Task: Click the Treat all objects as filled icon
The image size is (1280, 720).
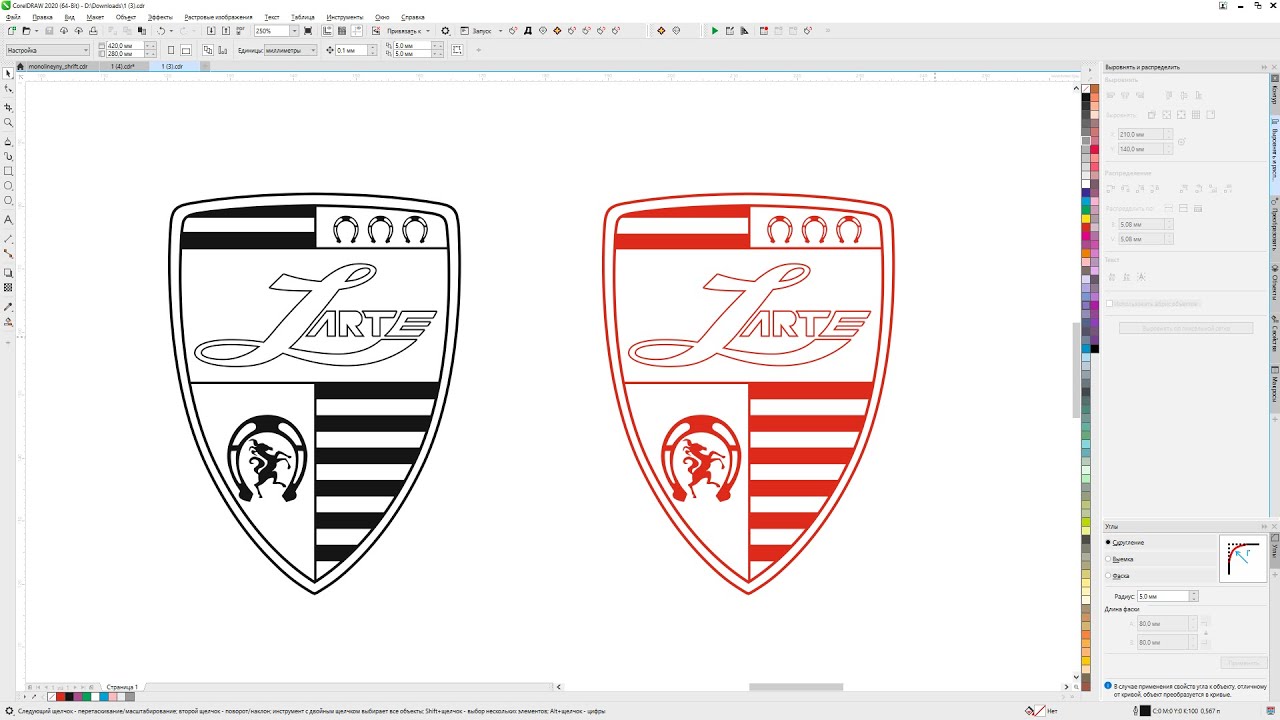Action: [x=457, y=49]
